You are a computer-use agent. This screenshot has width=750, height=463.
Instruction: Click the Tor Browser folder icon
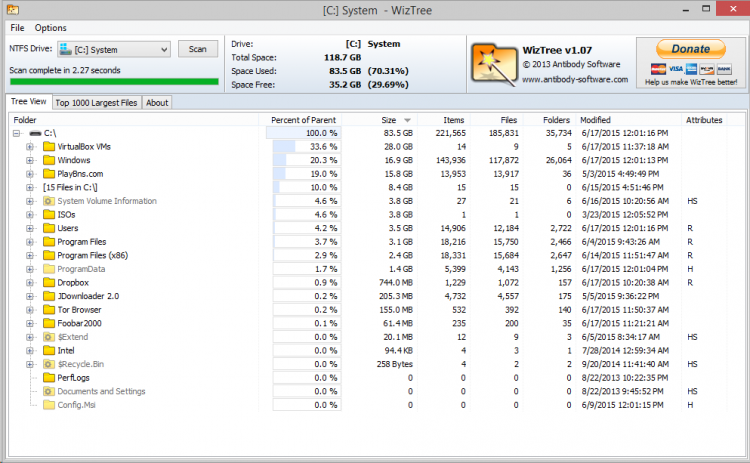click(48, 309)
